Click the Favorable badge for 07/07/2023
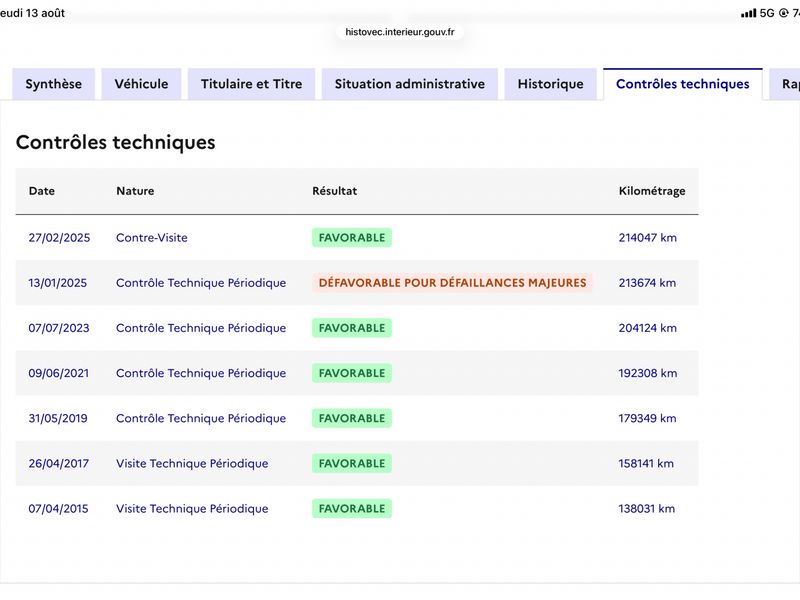 [352, 328]
